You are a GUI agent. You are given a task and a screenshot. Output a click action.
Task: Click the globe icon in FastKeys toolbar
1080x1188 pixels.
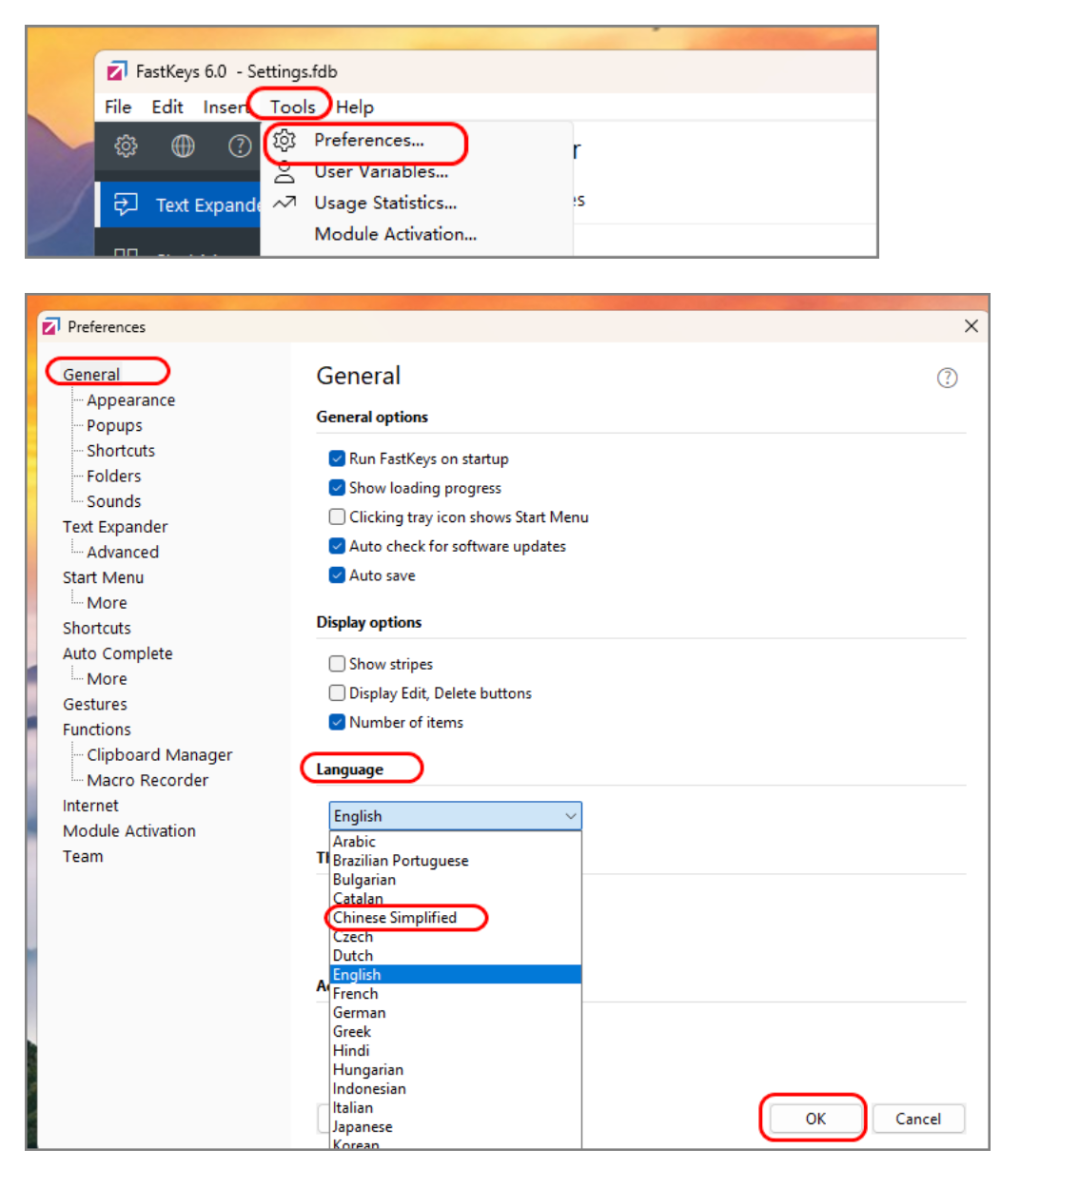(183, 145)
